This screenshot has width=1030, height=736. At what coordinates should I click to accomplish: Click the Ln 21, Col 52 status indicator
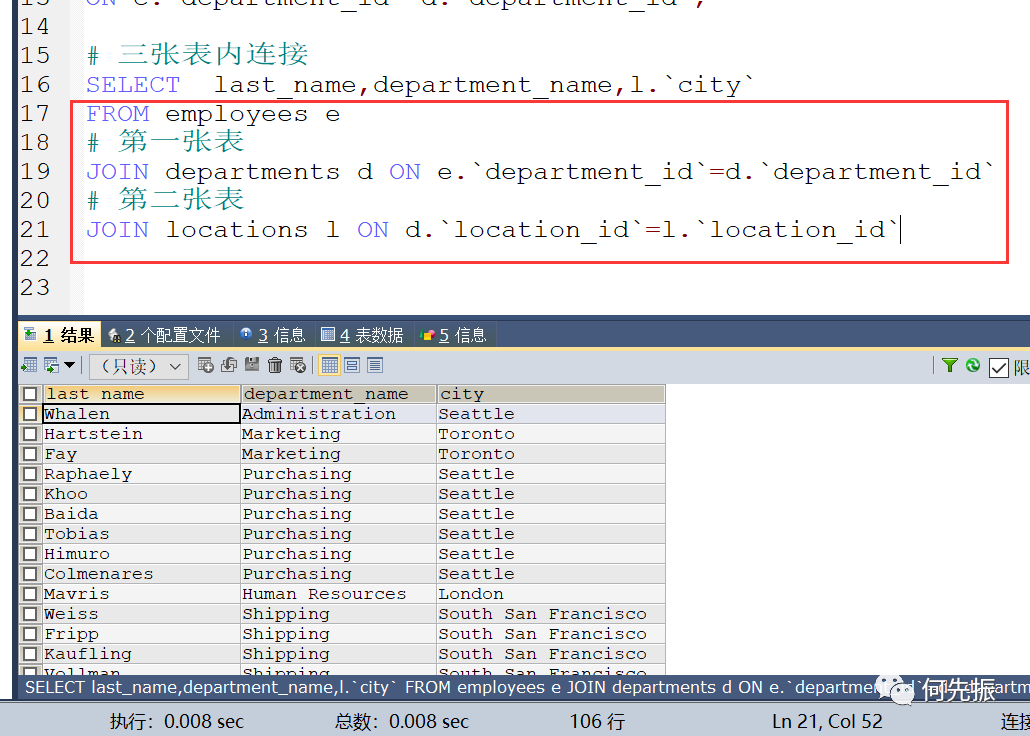tap(827, 721)
